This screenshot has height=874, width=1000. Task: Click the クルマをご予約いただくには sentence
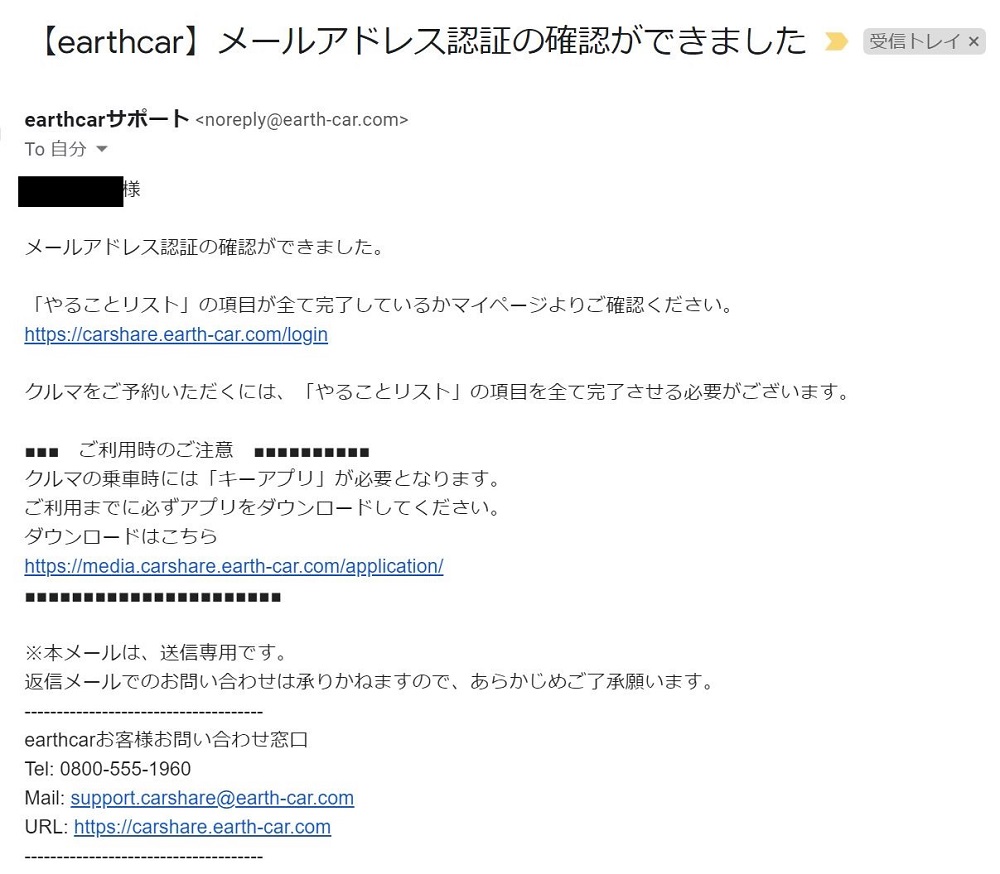[439, 391]
